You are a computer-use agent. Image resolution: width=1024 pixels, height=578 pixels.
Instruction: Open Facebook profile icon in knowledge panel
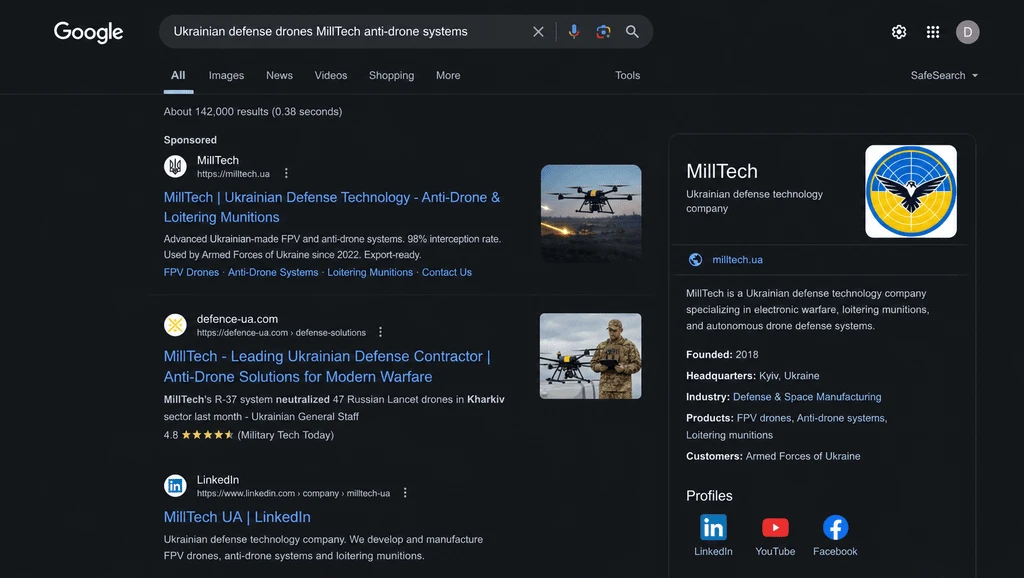point(835,527)
